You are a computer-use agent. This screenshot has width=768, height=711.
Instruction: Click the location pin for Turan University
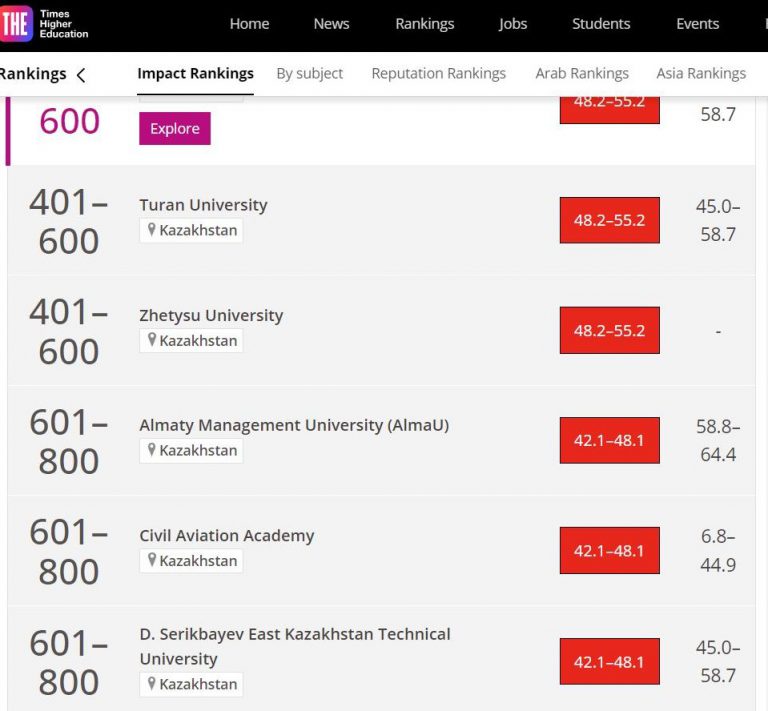point(152,231)
